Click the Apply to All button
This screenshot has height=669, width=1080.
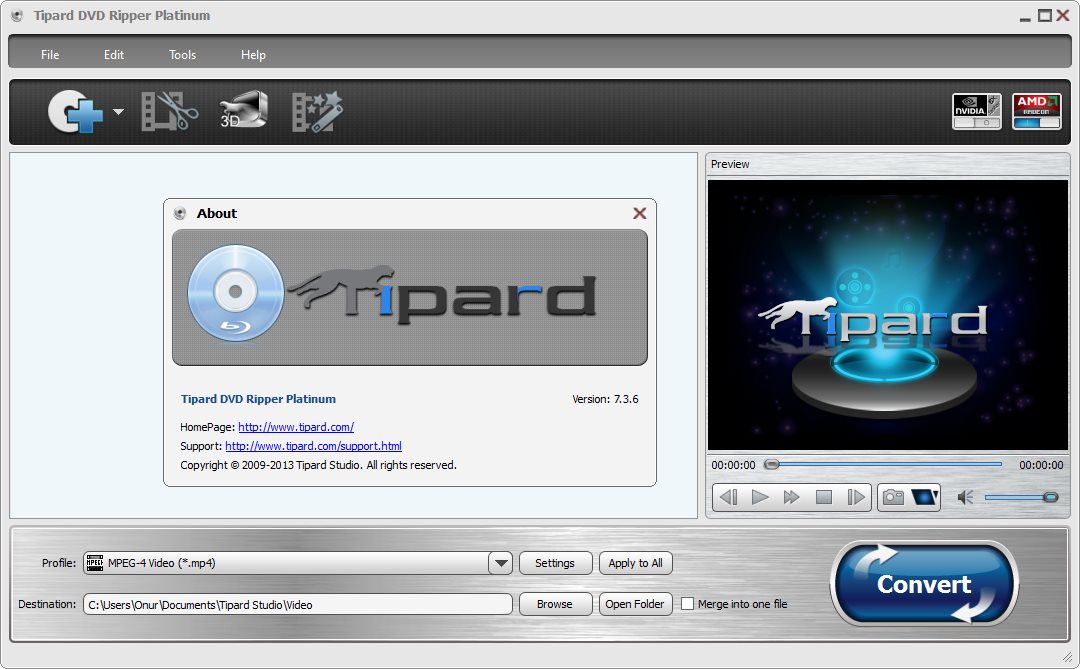coord(635,563)
